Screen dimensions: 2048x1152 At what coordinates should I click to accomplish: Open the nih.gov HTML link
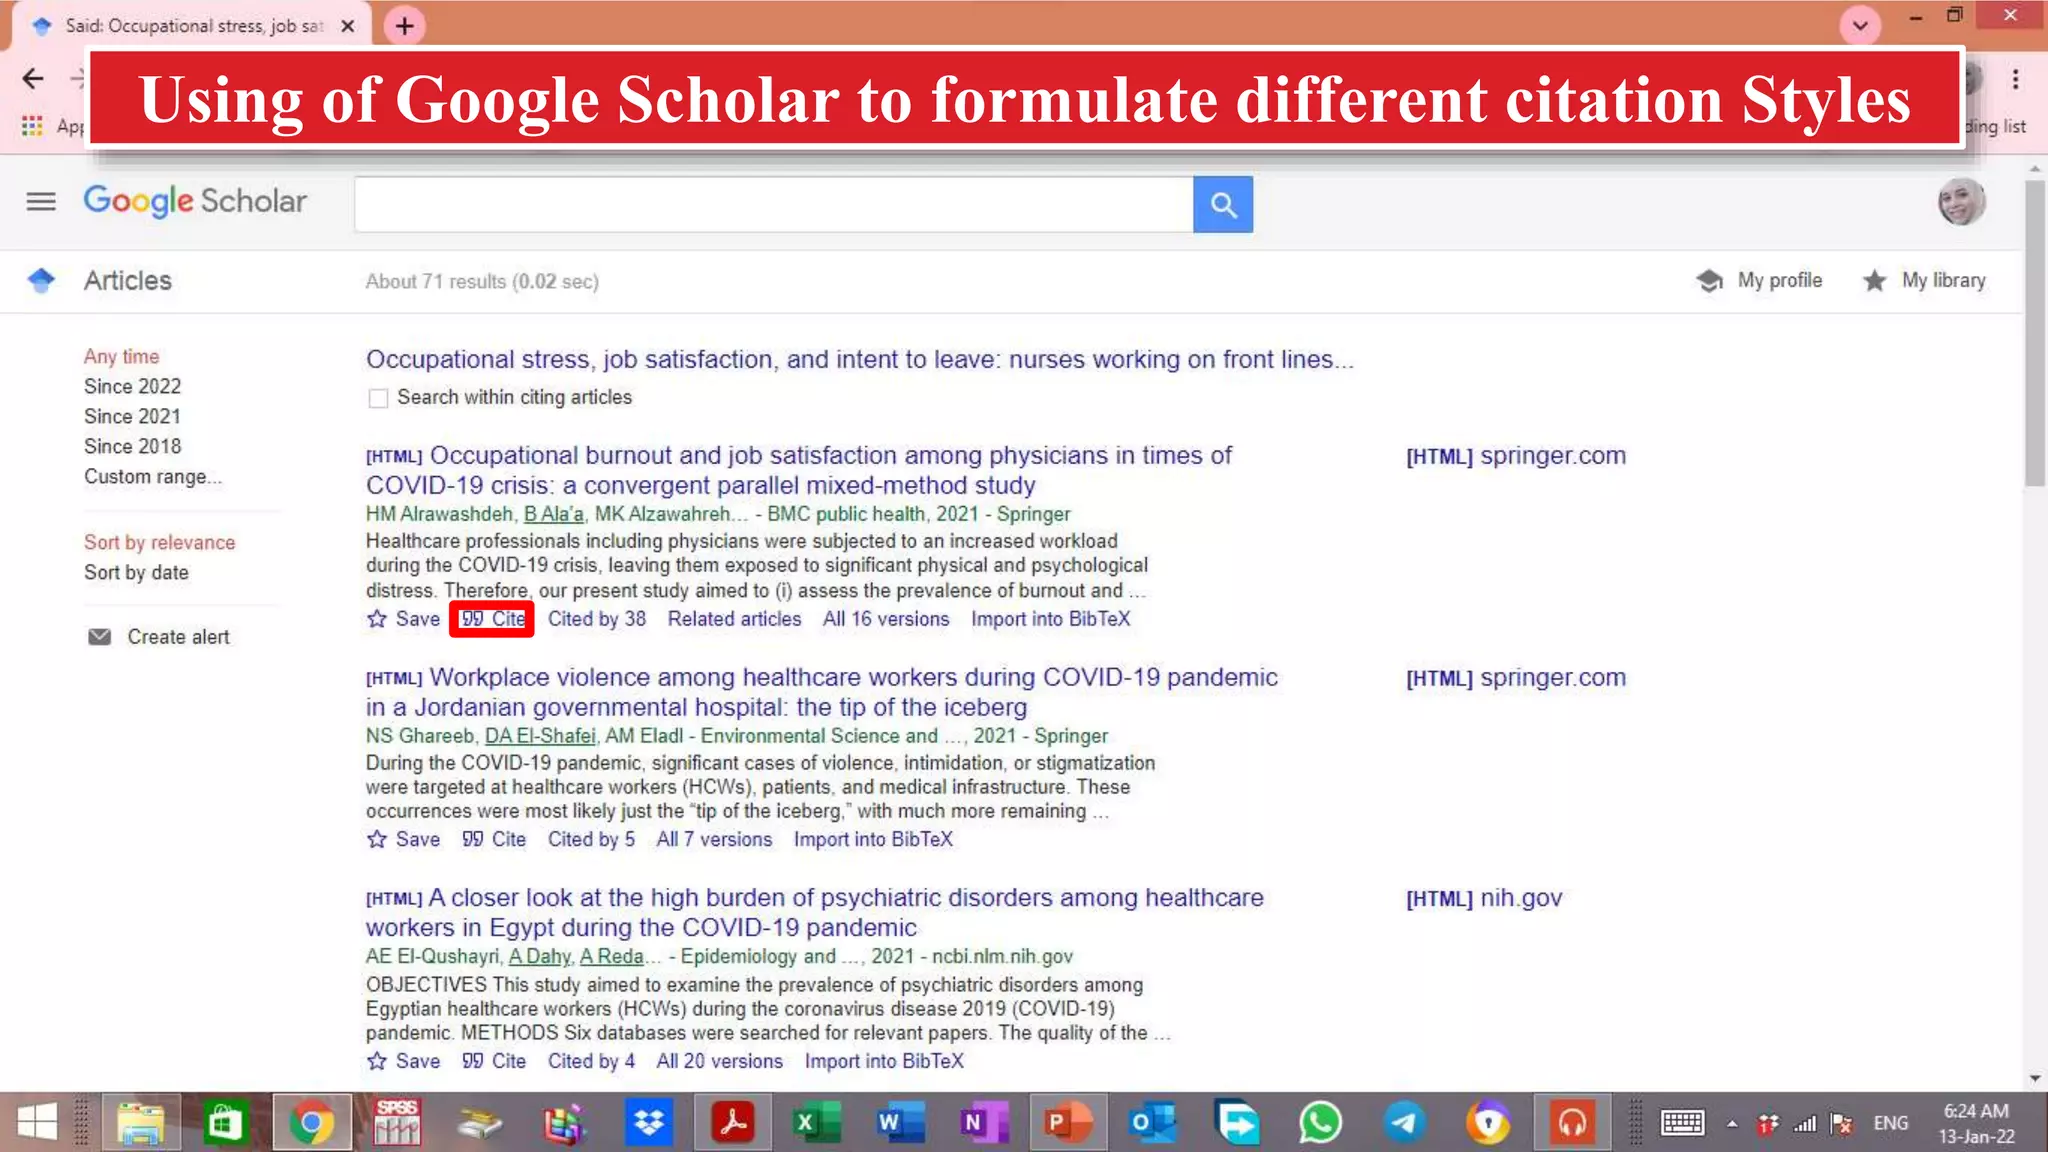[x=1484, y=898]
